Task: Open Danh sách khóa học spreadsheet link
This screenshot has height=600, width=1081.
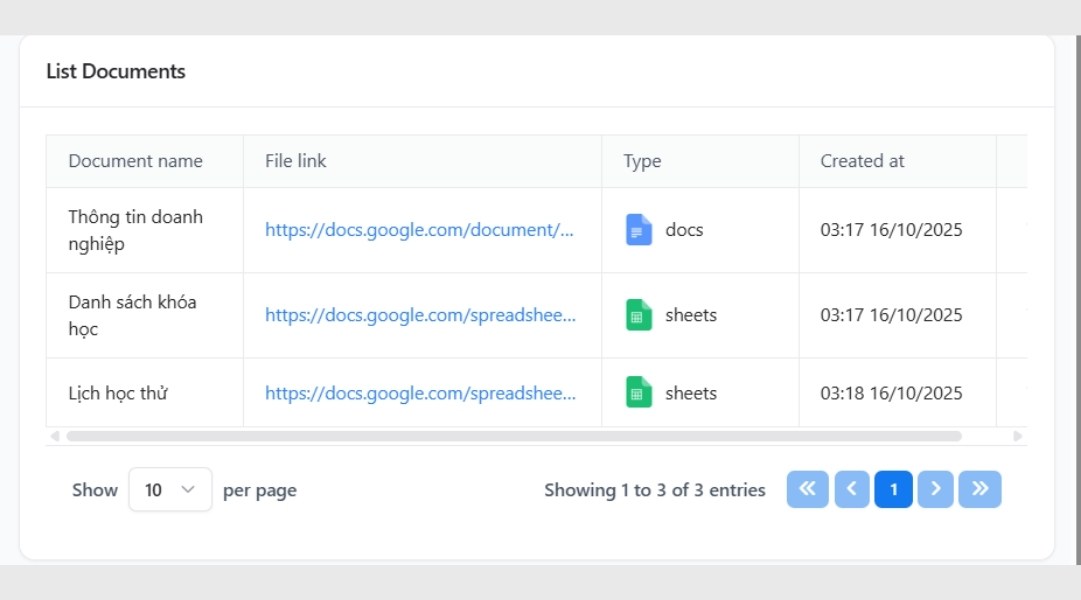Action: [420, 315]
